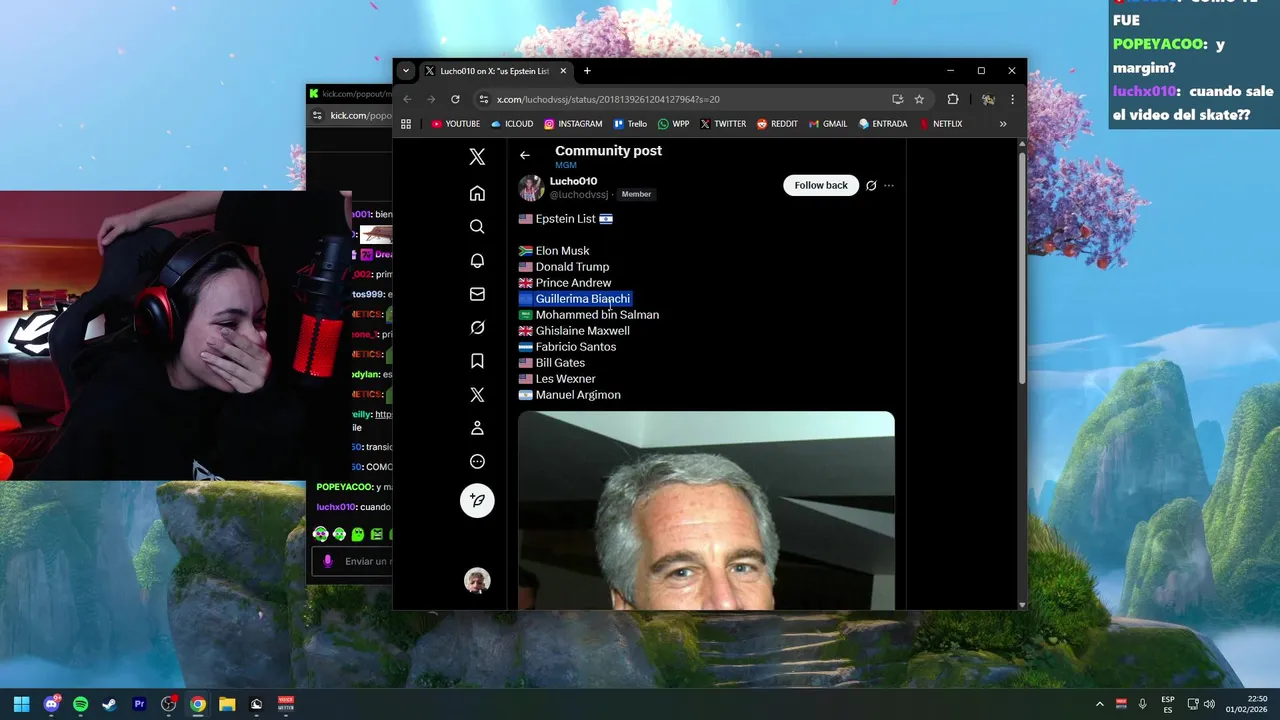Open X notifications bell
The image size is (1280, 720).
(x=477, y=260)
